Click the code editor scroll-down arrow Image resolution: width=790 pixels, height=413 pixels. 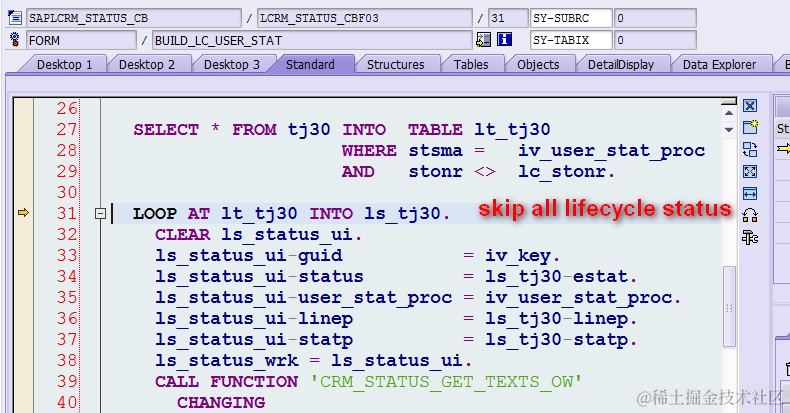(729, 130)
